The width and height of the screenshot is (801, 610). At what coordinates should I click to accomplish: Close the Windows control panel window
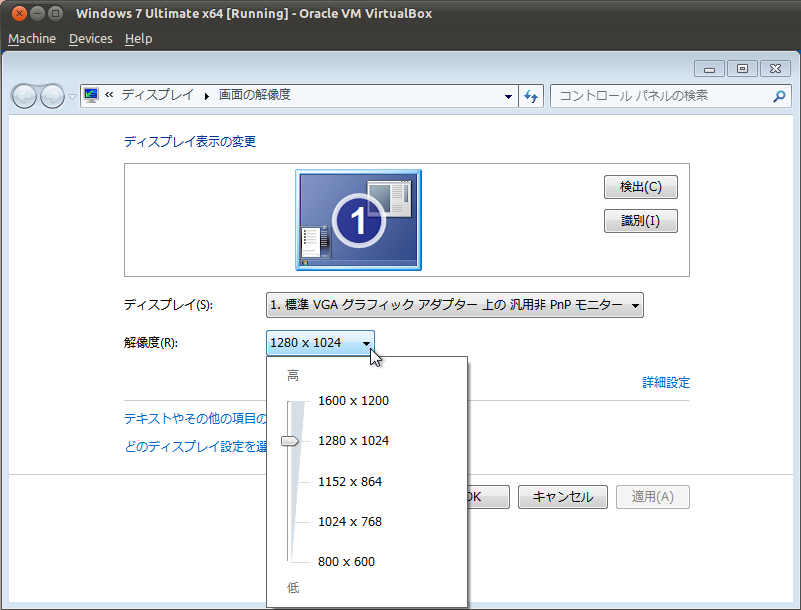click(x=775, y=69)
